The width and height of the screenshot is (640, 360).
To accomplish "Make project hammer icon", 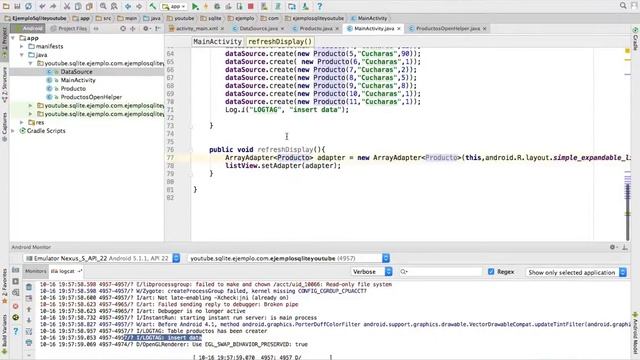I will [x=152, y=6].
